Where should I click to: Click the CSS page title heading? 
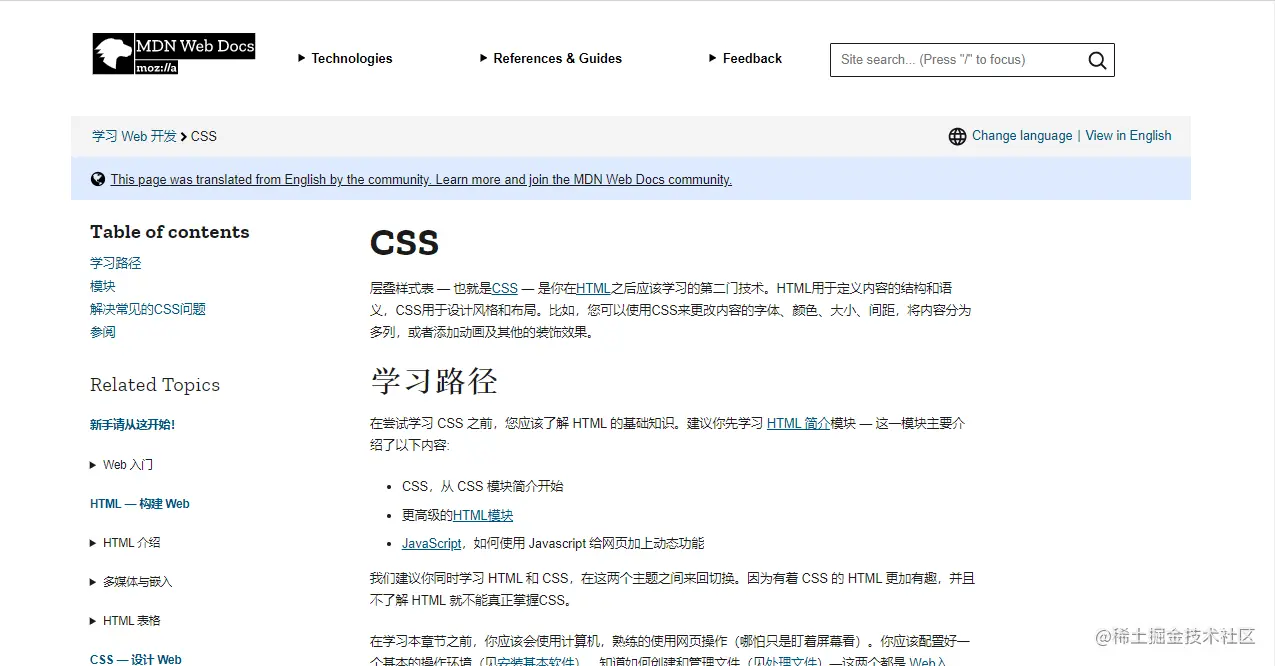(405, 243)
